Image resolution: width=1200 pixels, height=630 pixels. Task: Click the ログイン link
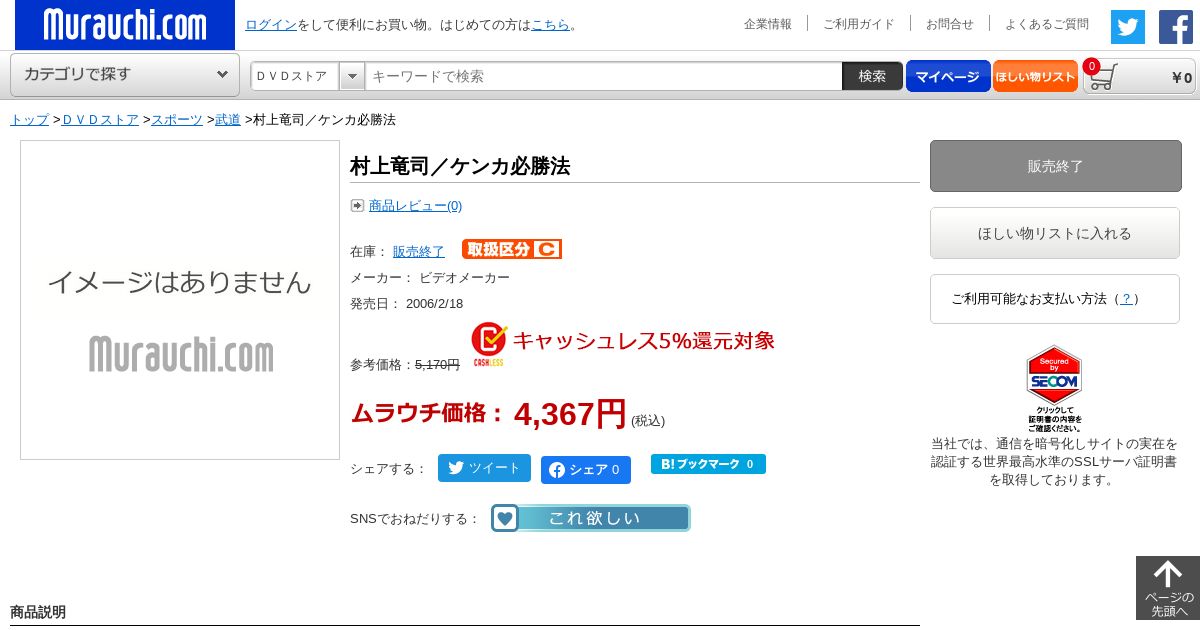tap(271, 24)
